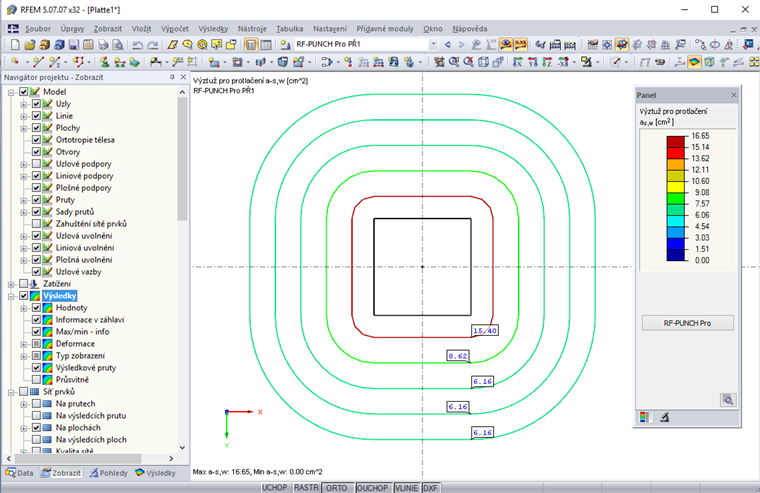Click the dark blue legend swatch
Image resolution: width=760 pixels, height=493 pixels.
[x=676, y=254]
